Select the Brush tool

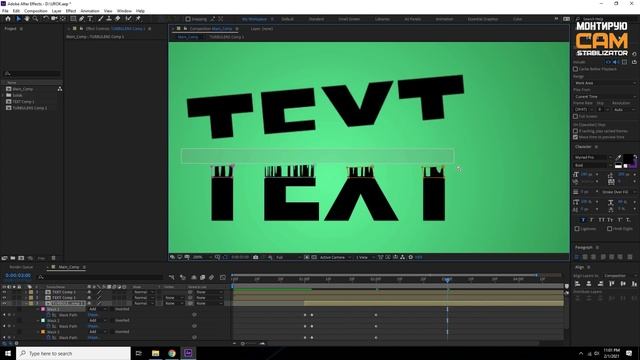(x=100, y=19)
